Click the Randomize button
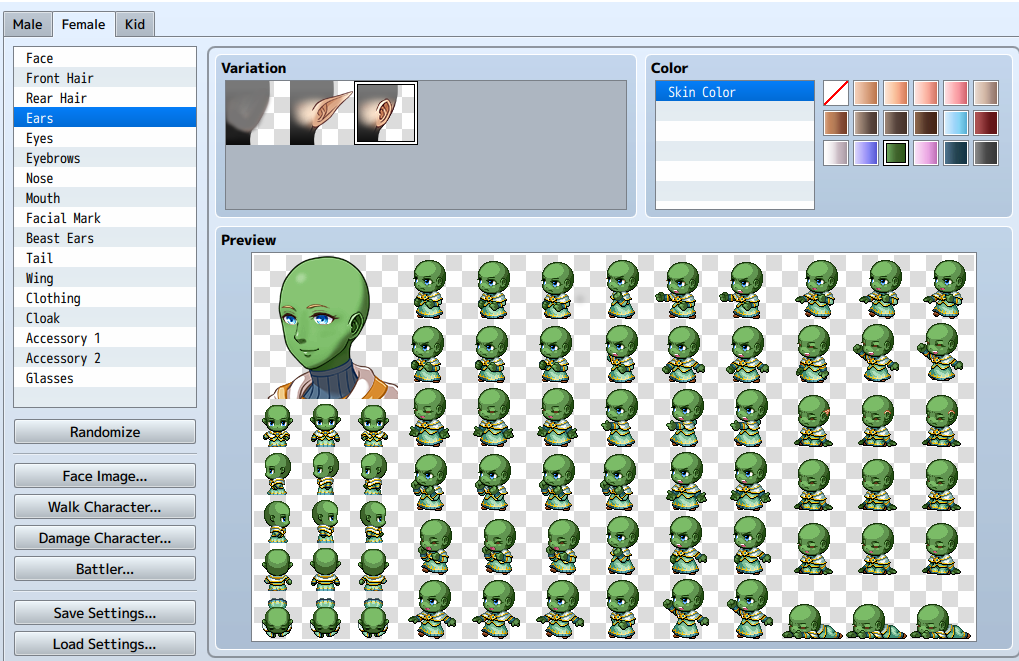 105,432
